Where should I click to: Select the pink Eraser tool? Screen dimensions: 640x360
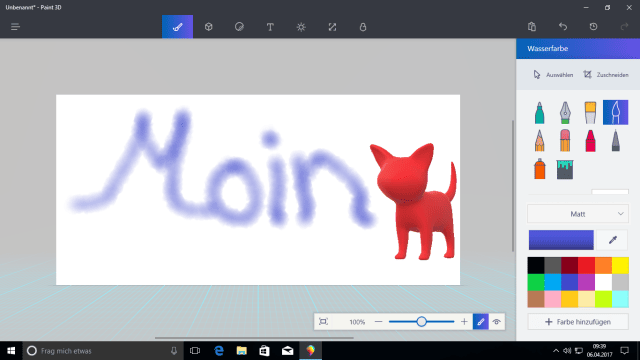[x=565, y=140]
